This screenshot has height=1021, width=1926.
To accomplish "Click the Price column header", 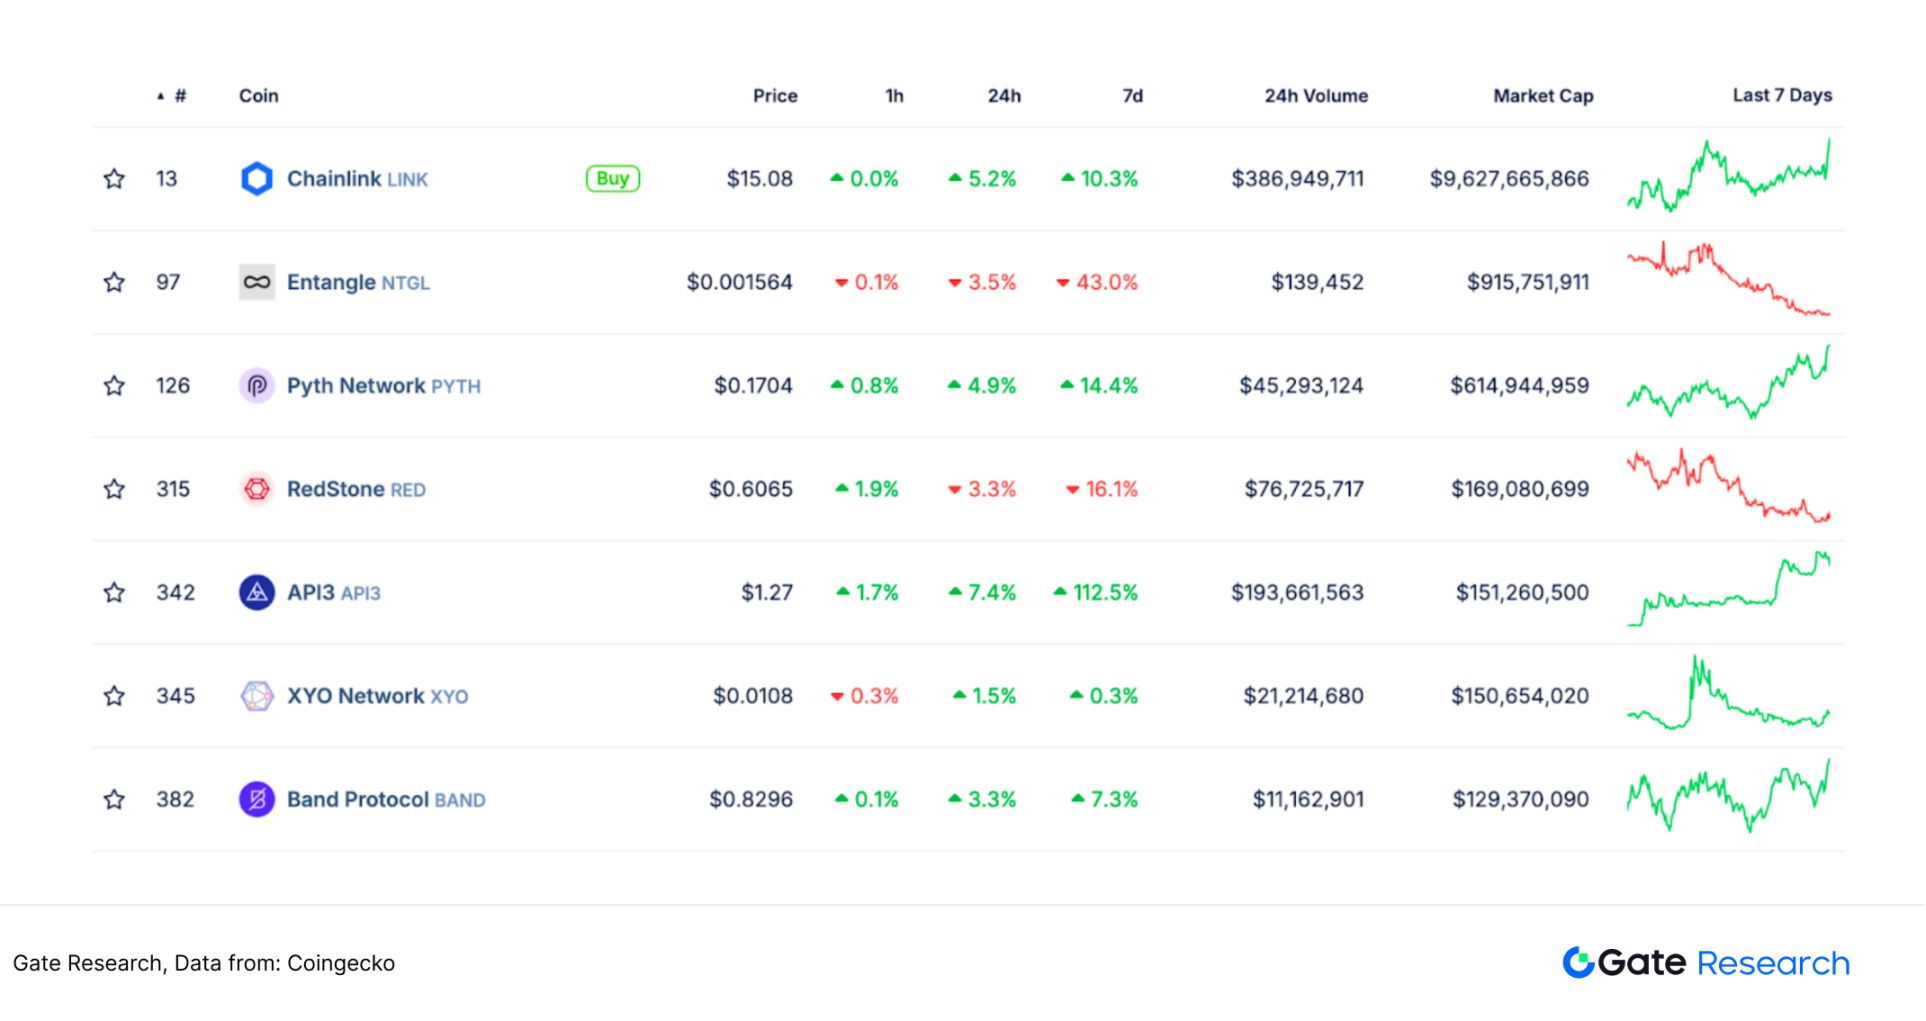I will coord(775,96).
